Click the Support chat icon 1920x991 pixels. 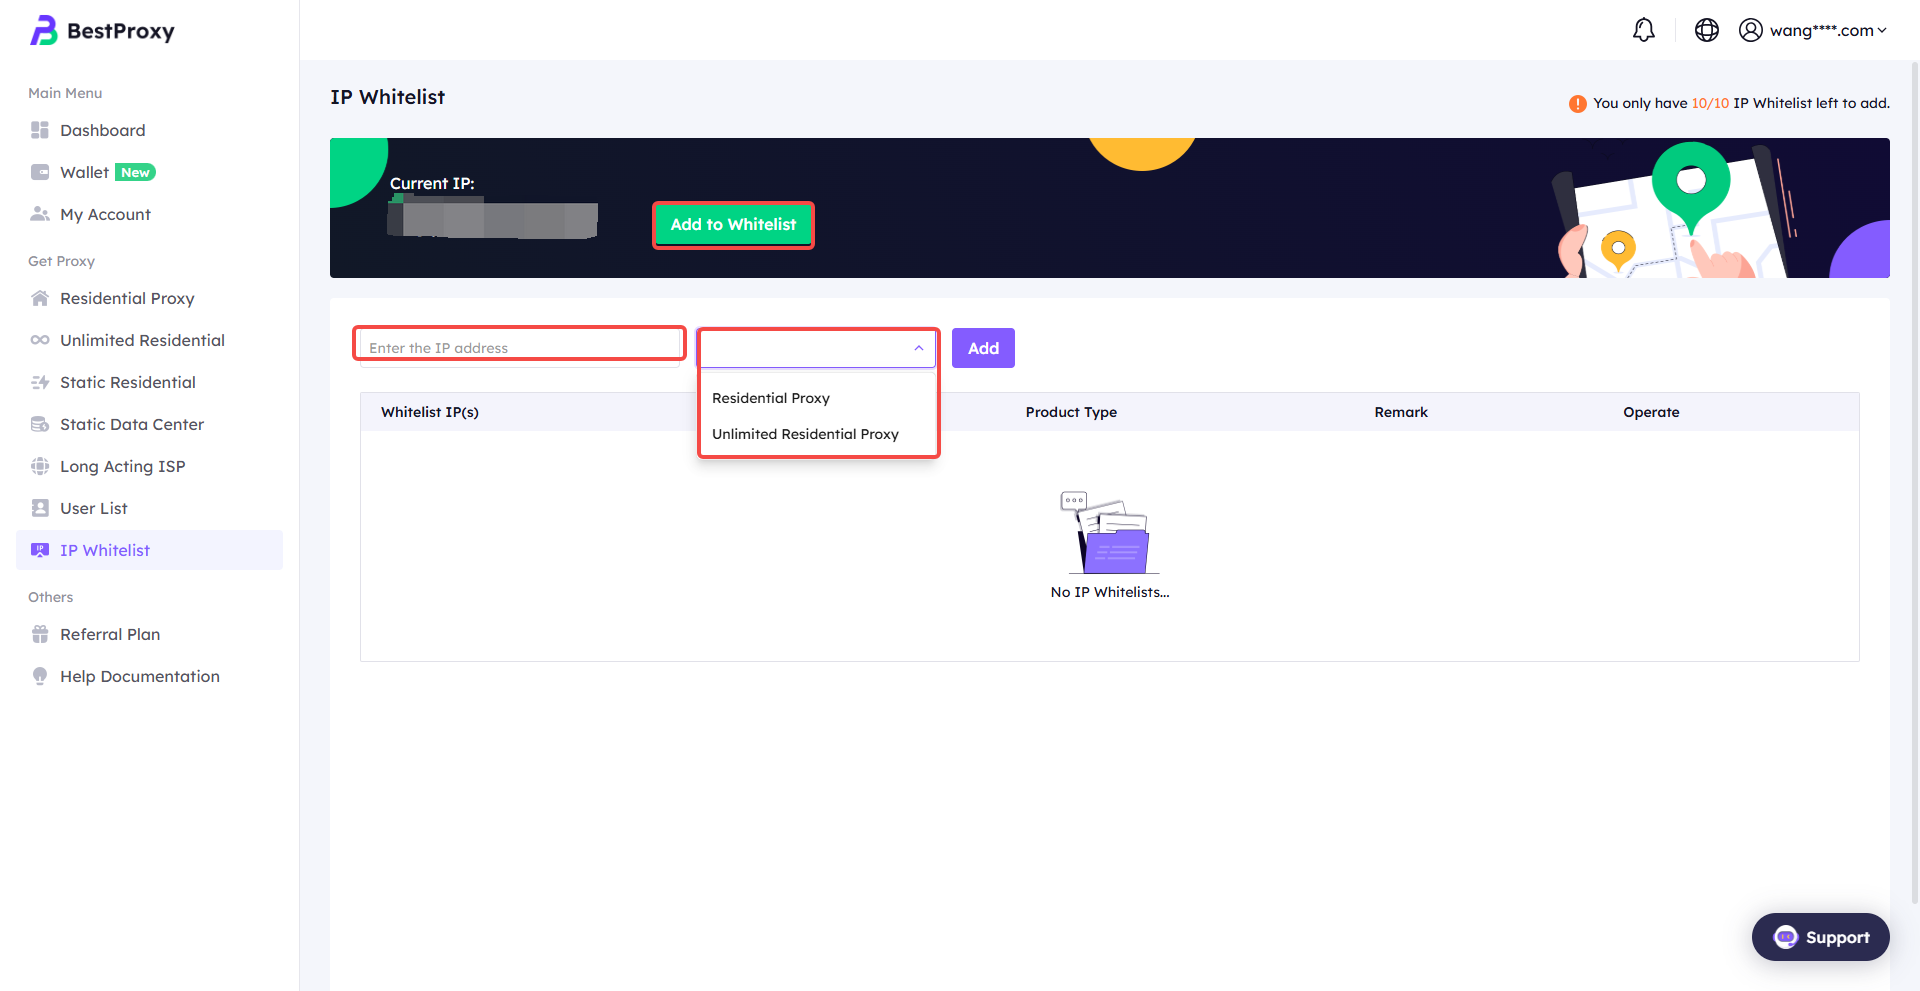click(1786, 937)
